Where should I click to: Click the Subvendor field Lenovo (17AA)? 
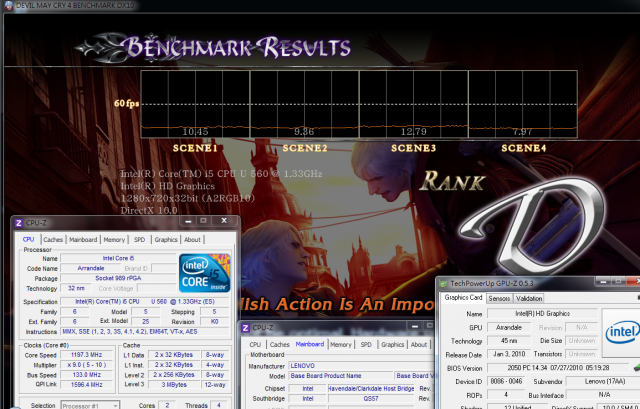point(604,381)
